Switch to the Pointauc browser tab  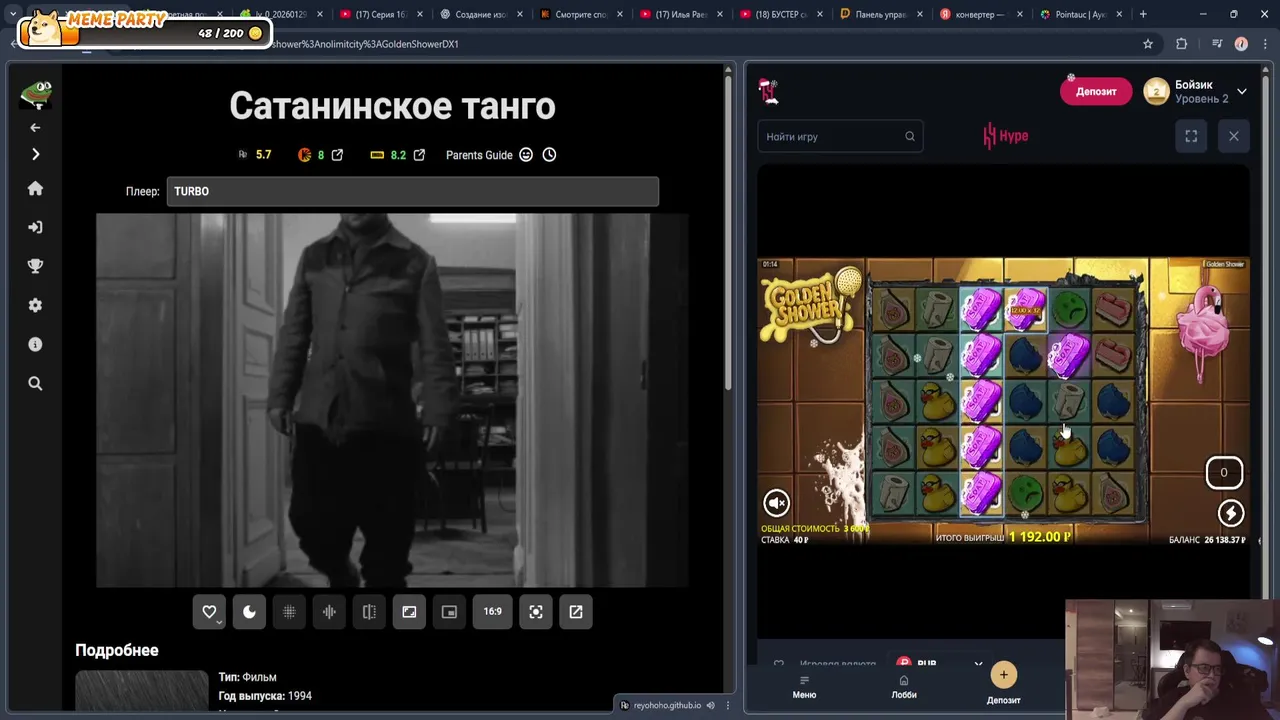1082,14
